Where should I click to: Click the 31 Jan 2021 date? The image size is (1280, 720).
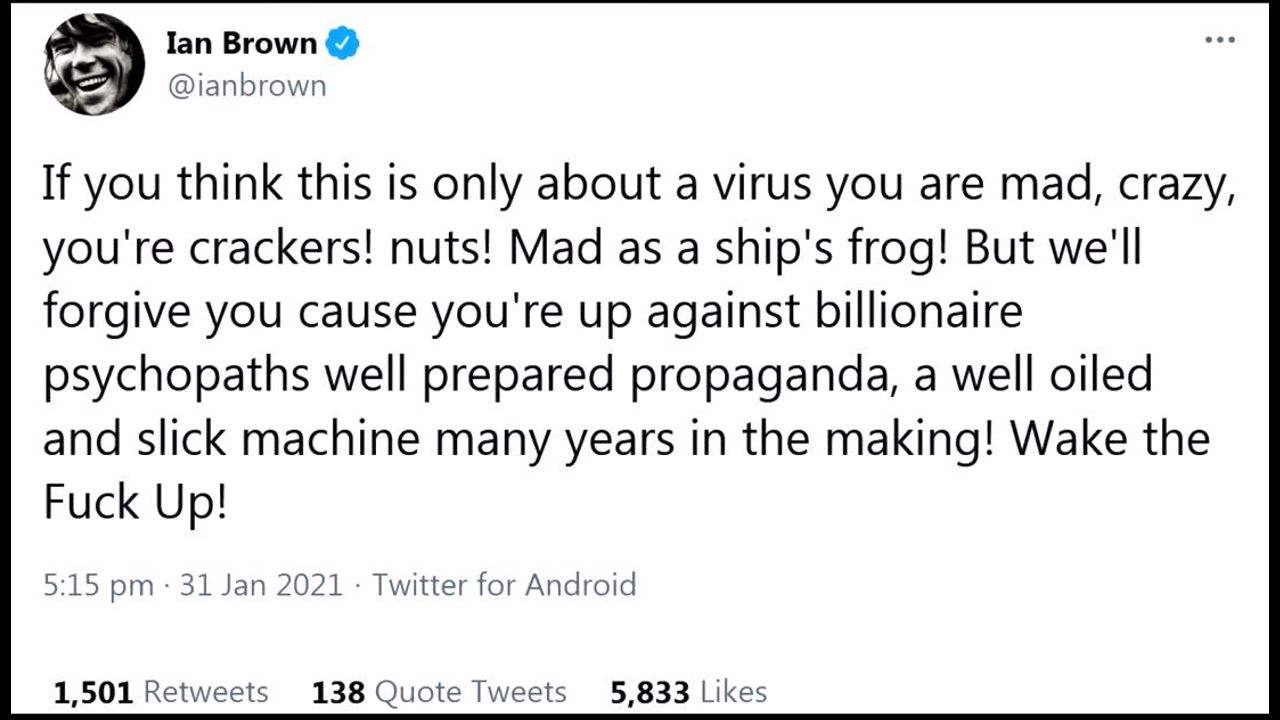[262, 584]
